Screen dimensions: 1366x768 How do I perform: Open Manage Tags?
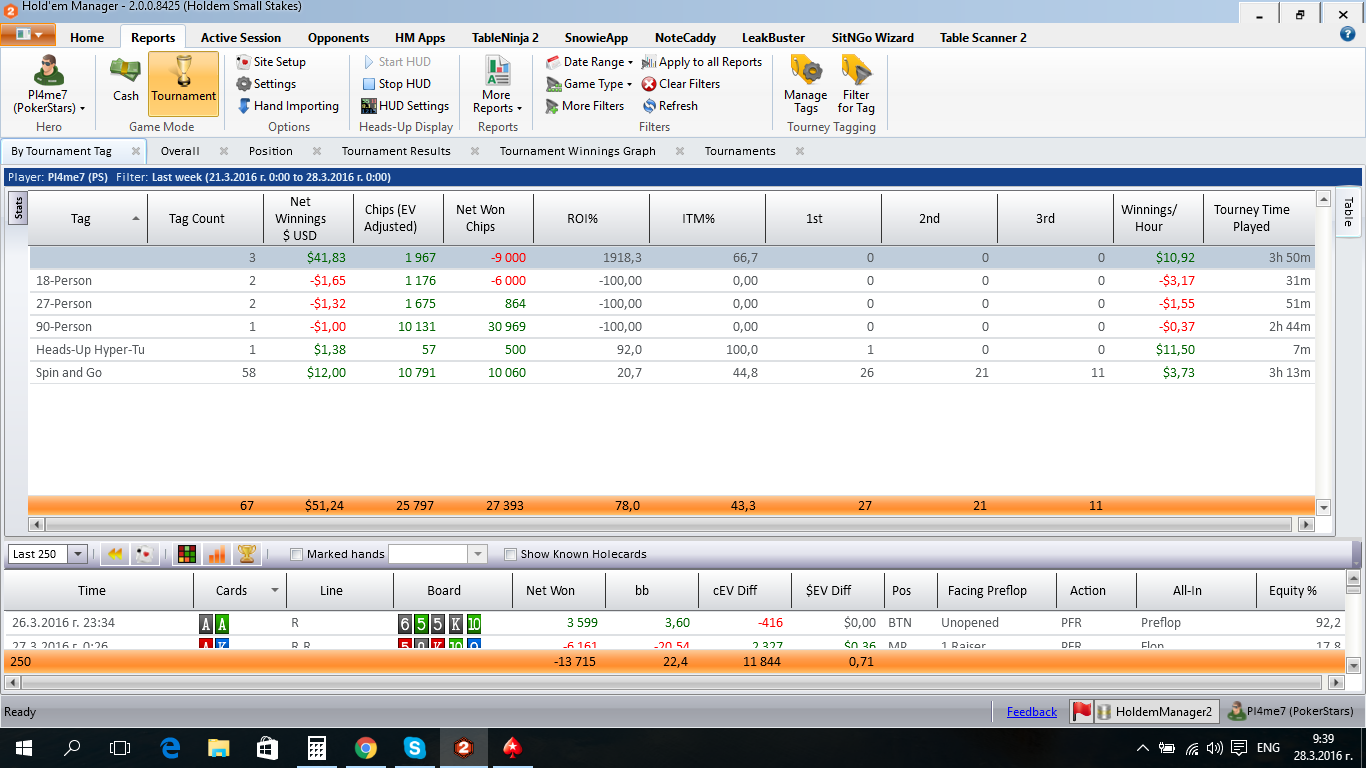point(805,85)
